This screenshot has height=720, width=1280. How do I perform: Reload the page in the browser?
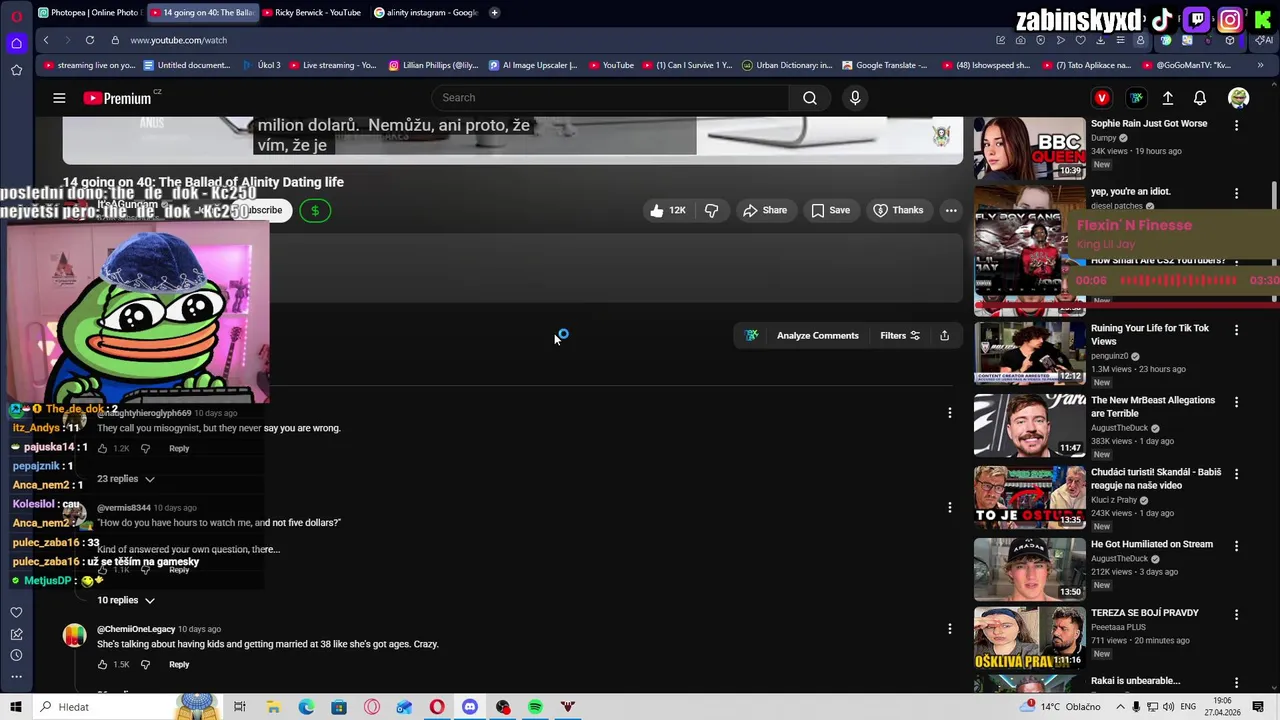(x=90, y=40)
